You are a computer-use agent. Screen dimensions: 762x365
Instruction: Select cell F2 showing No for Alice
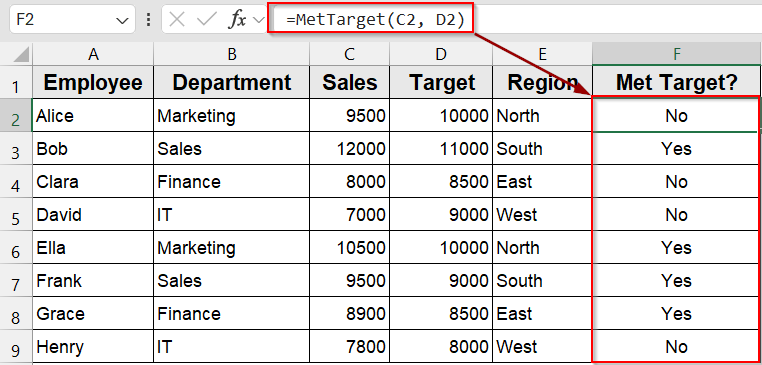[x=676, y=116]
